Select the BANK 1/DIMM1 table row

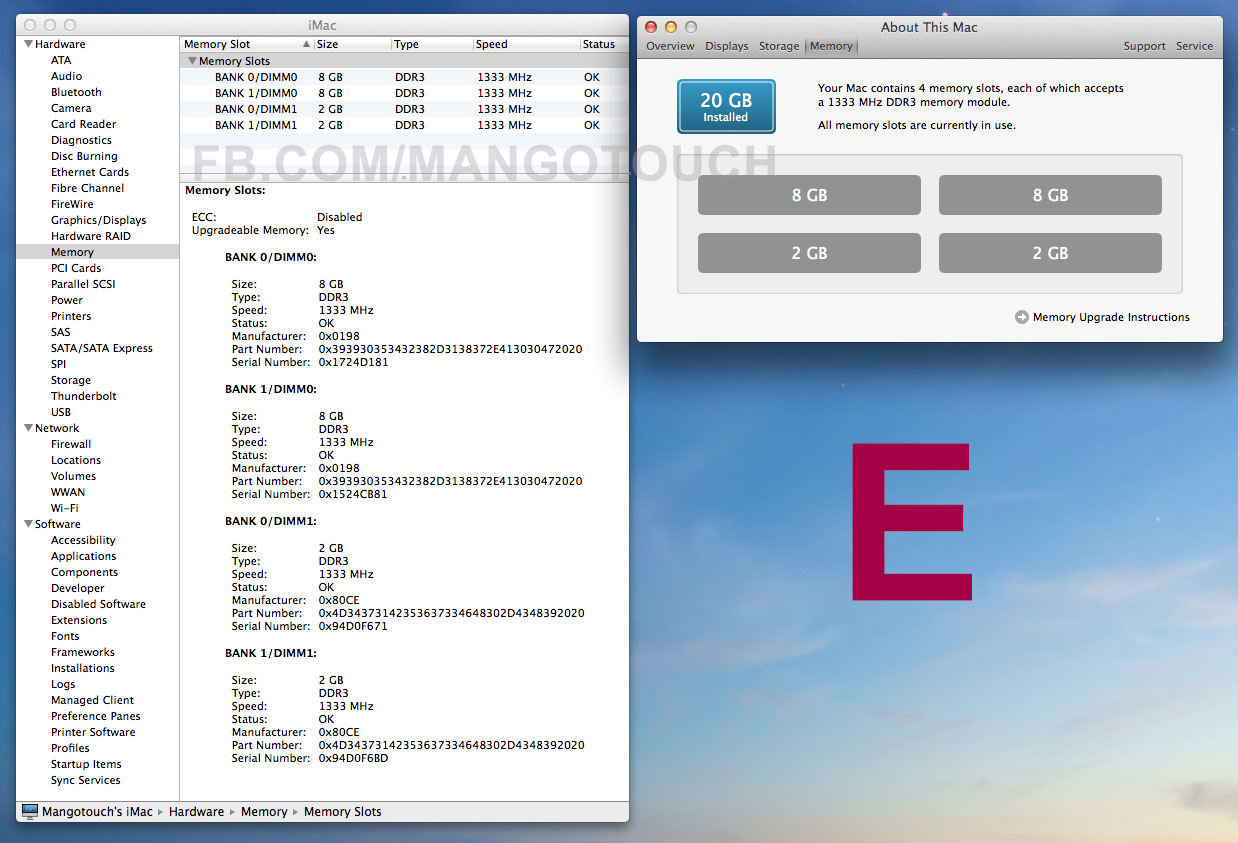tap(404, 125)
